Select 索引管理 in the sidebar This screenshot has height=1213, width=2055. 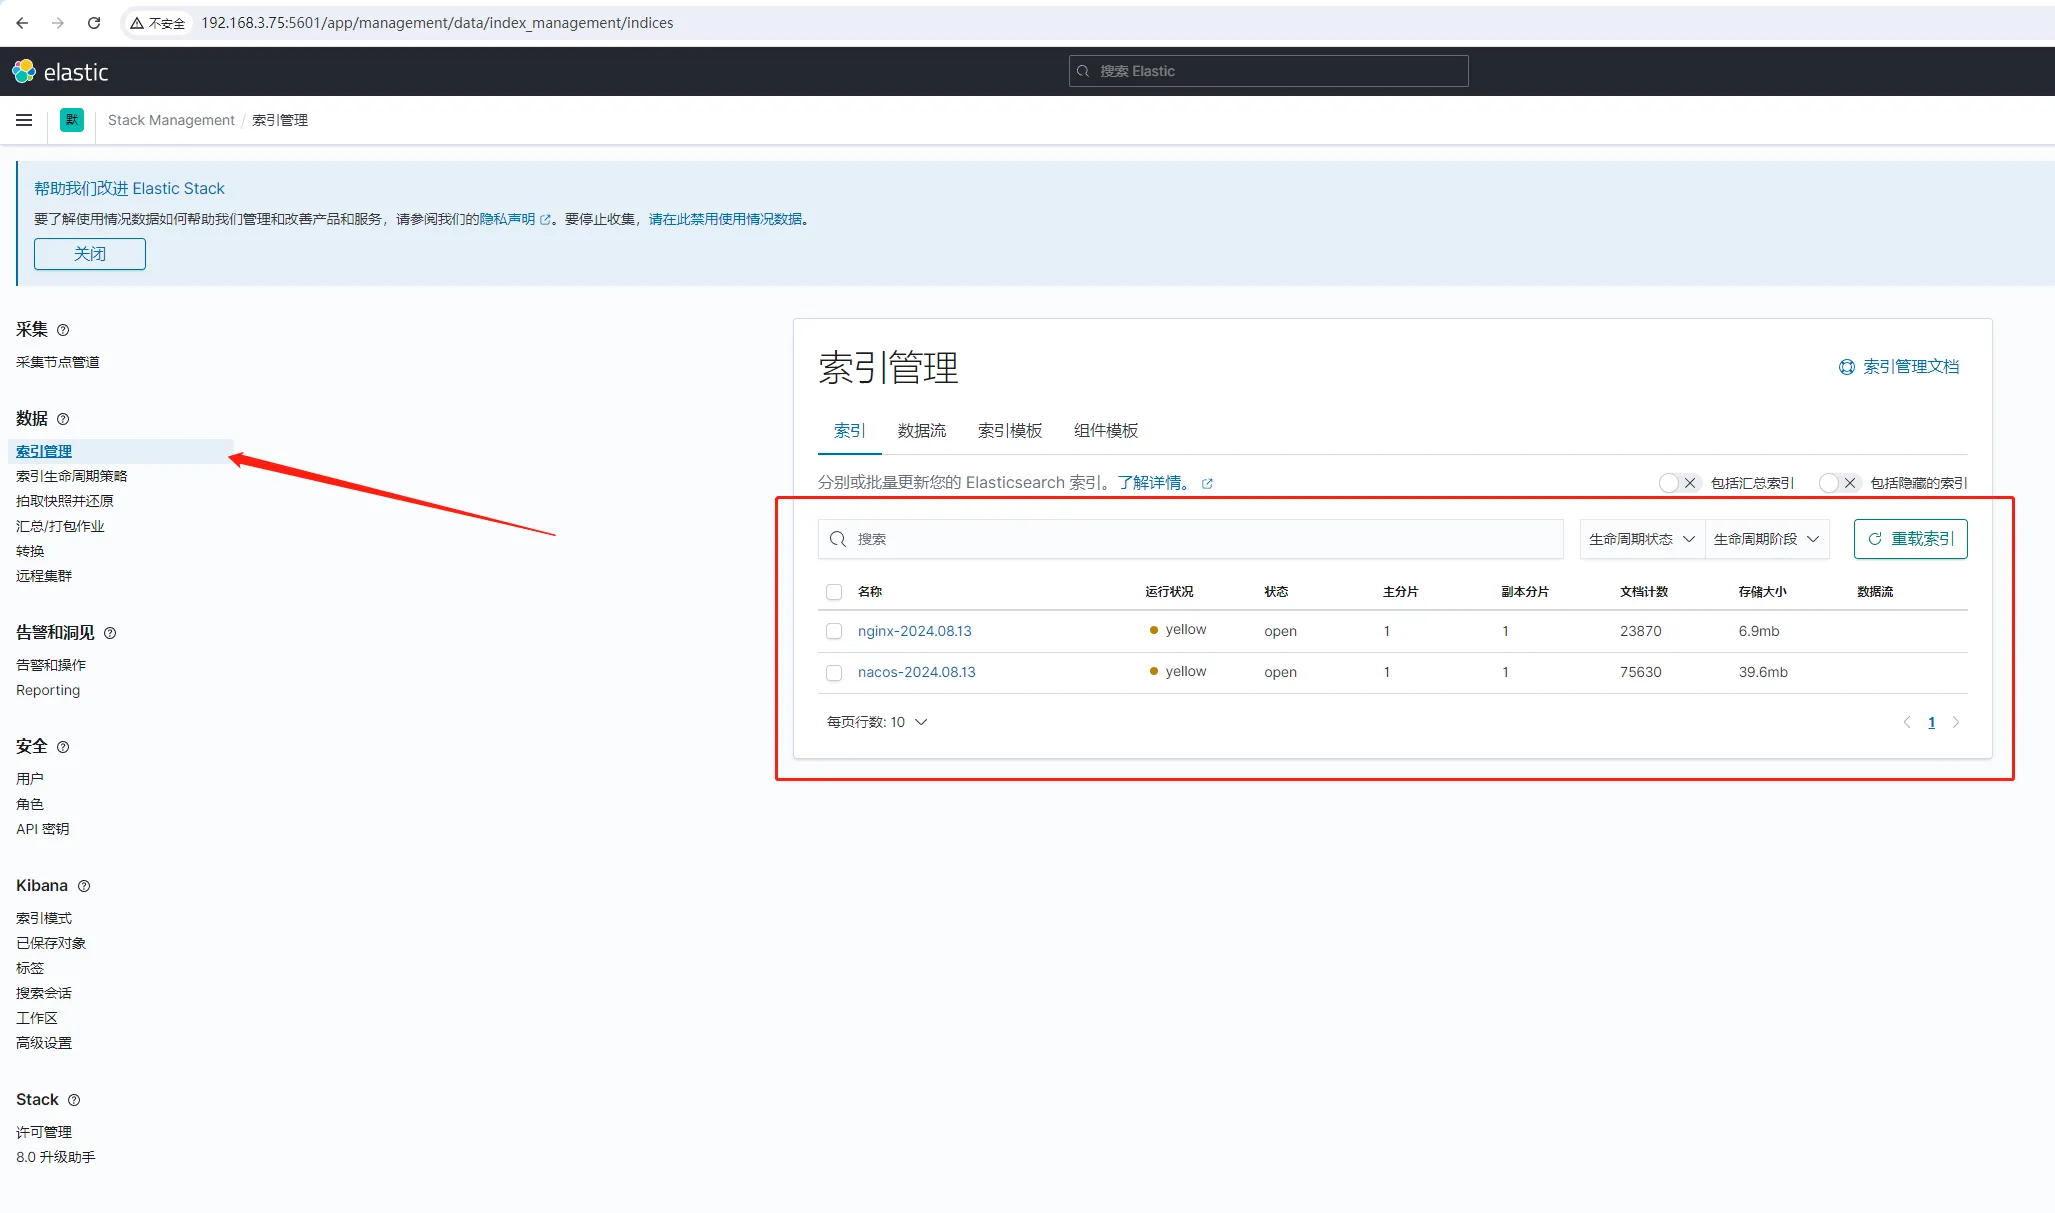[44, 452]
